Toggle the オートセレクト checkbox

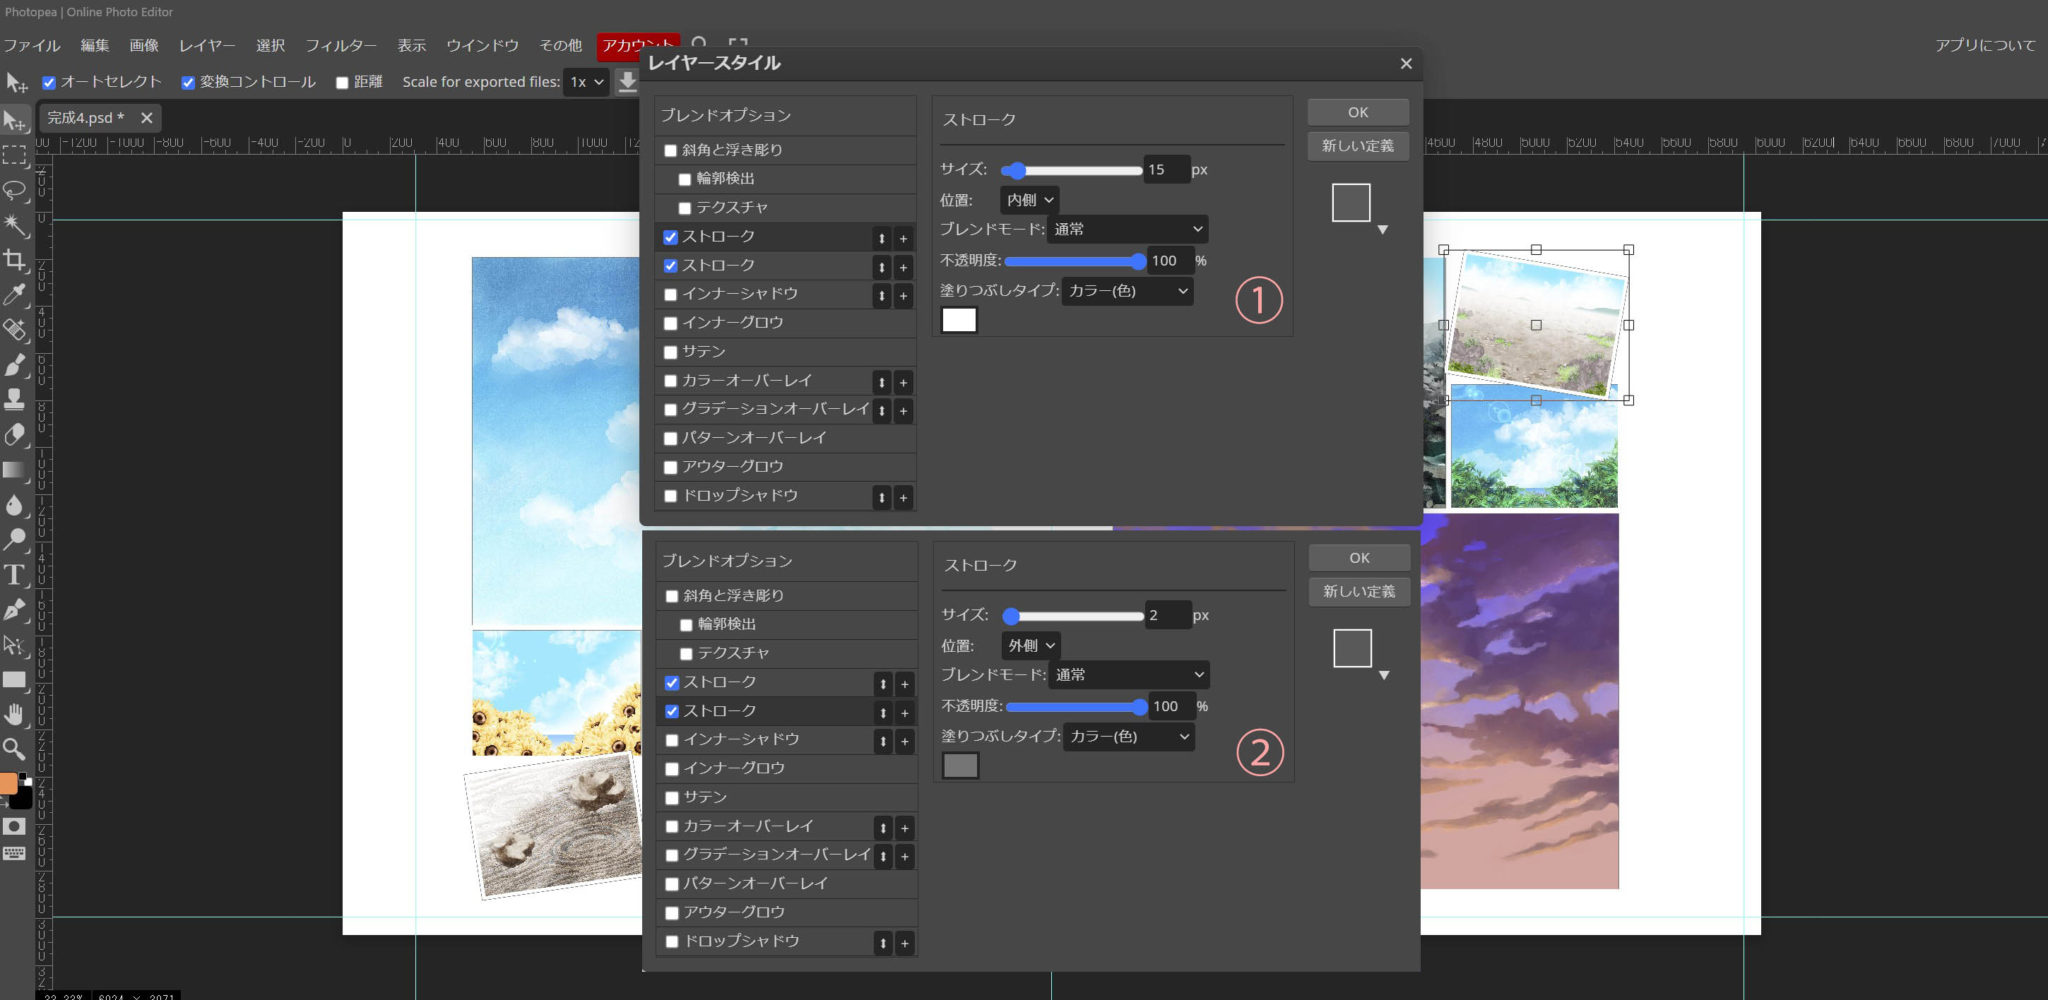[49, 83]
